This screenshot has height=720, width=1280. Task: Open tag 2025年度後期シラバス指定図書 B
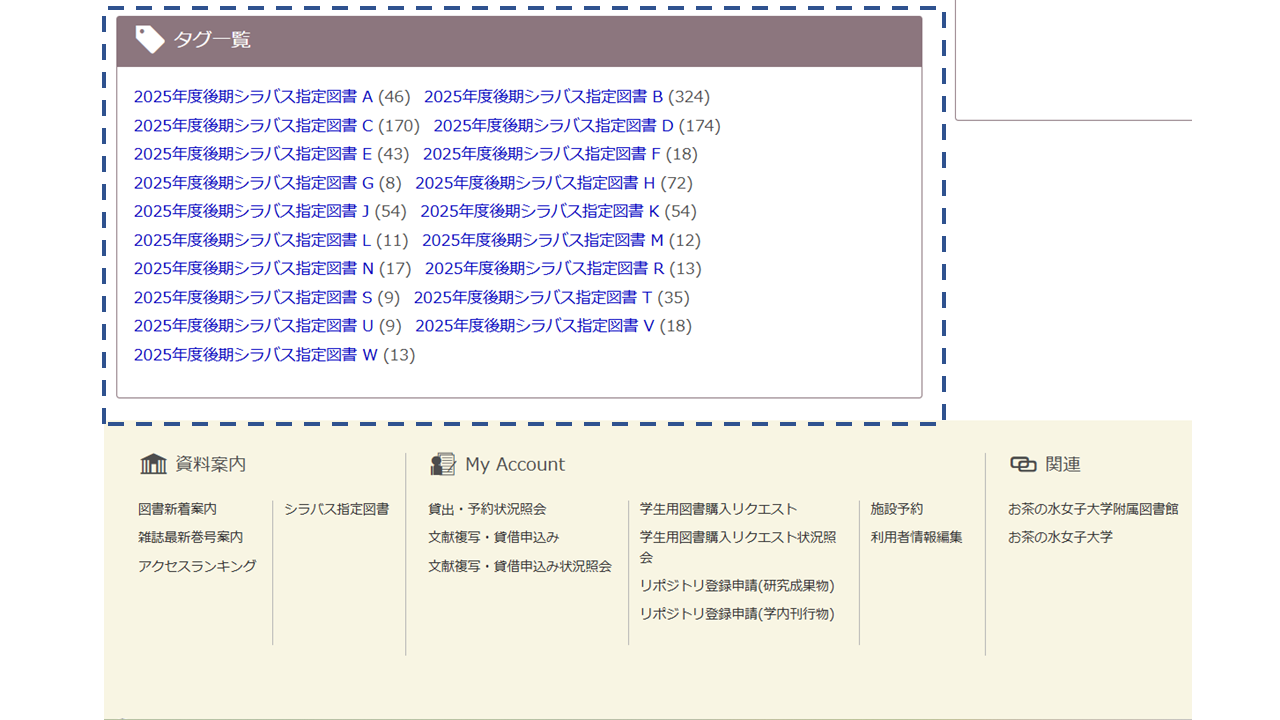point(543,97)
